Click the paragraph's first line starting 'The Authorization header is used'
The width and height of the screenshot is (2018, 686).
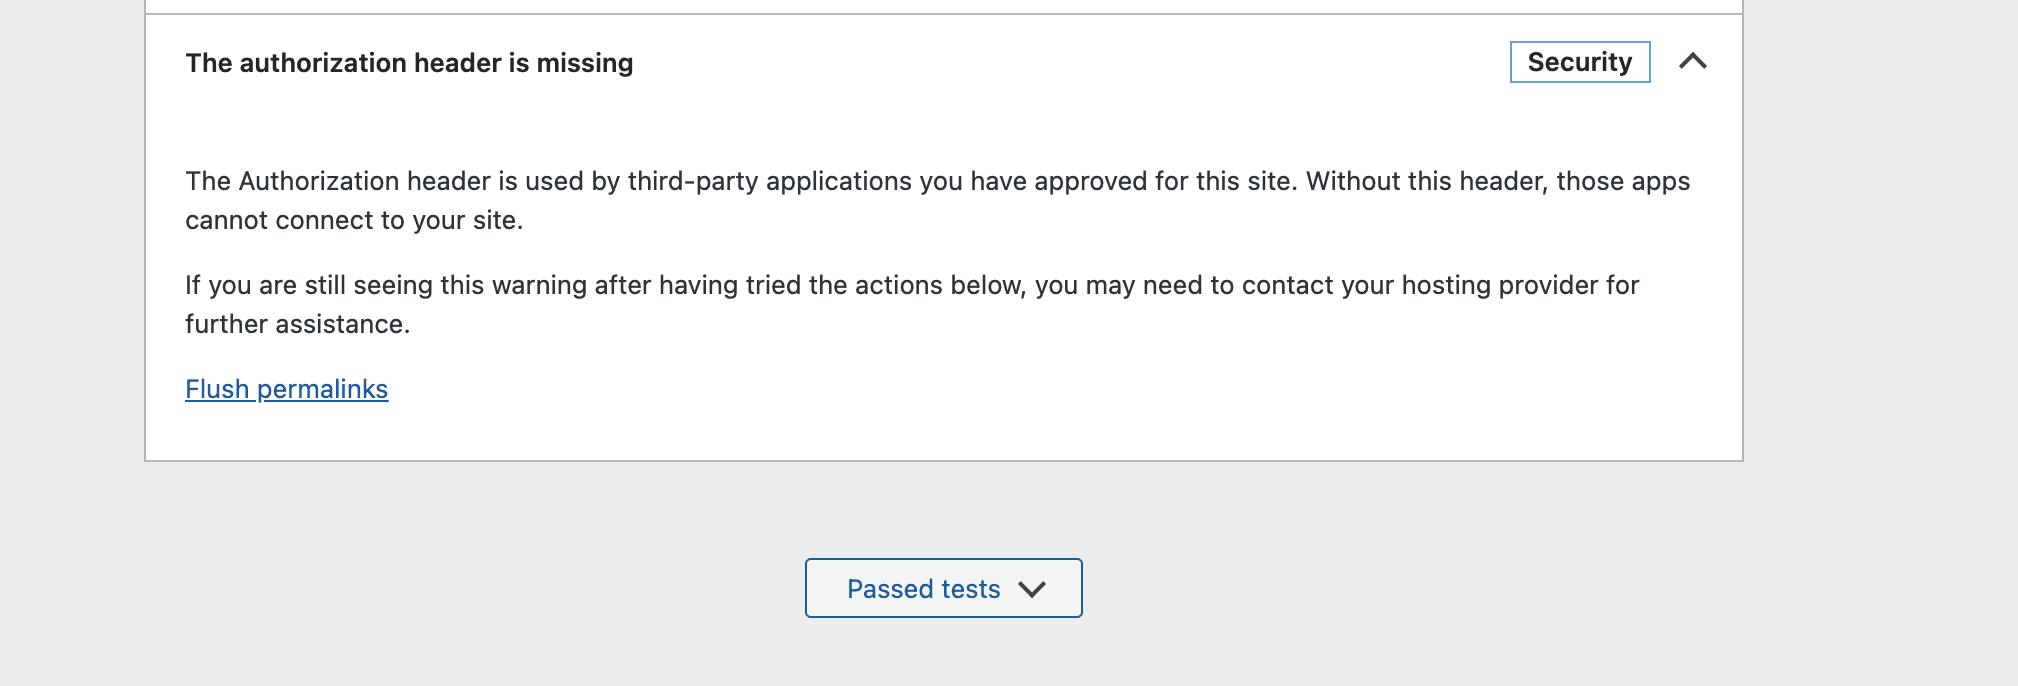pos(937,181)
